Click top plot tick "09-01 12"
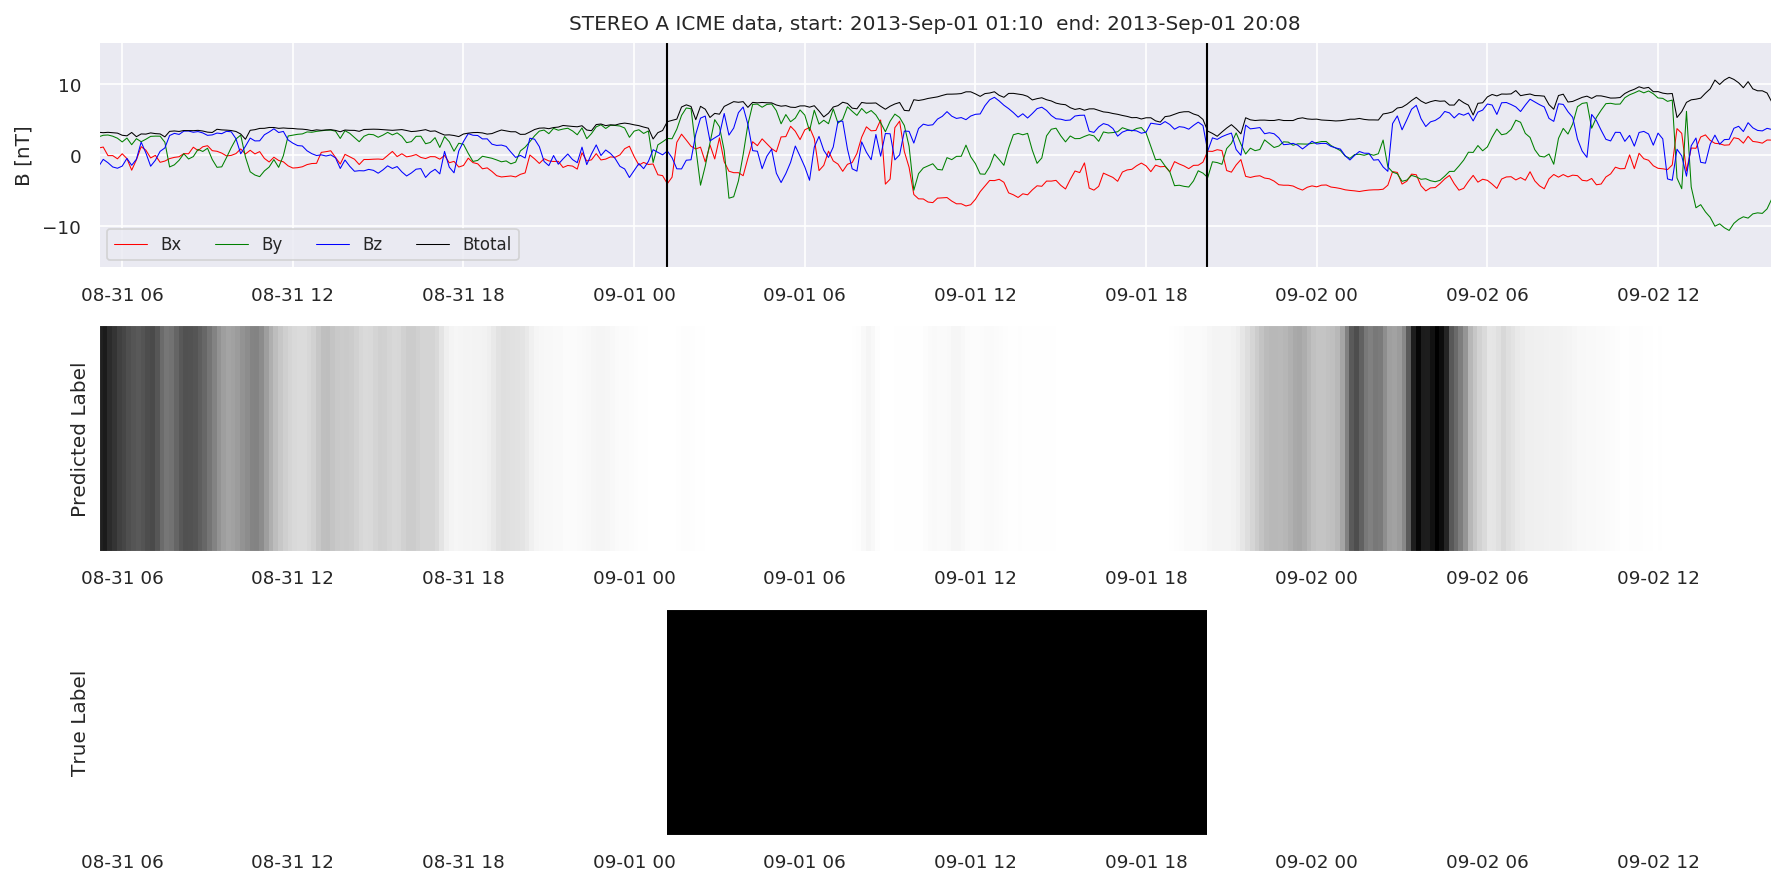The image size is (1786, 886). click(975, 295)
